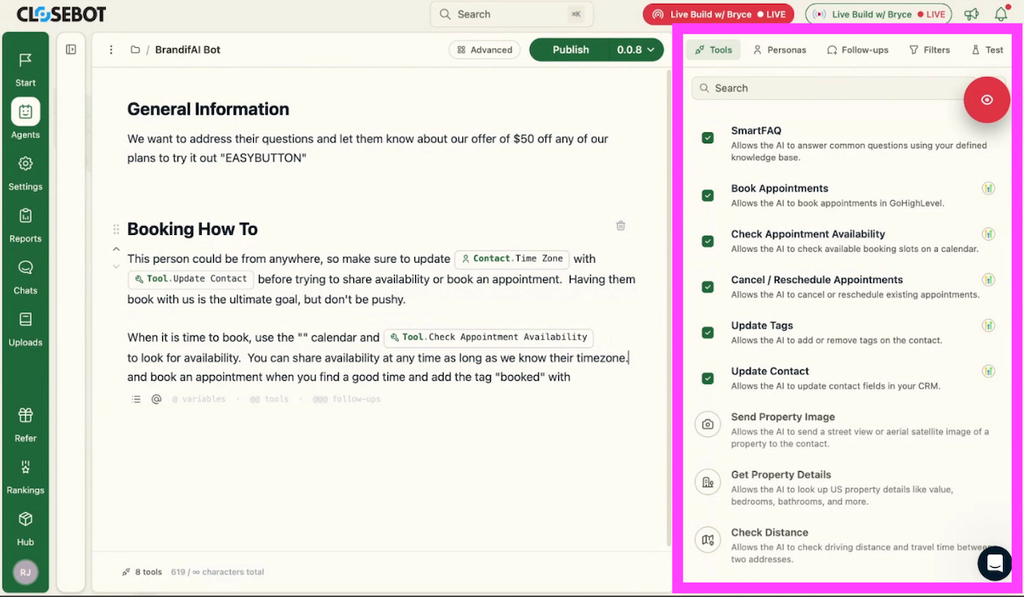This screenshot has height=597, width=1024.
Task: Switch to the Personas tab
Action: click(780, 50)
